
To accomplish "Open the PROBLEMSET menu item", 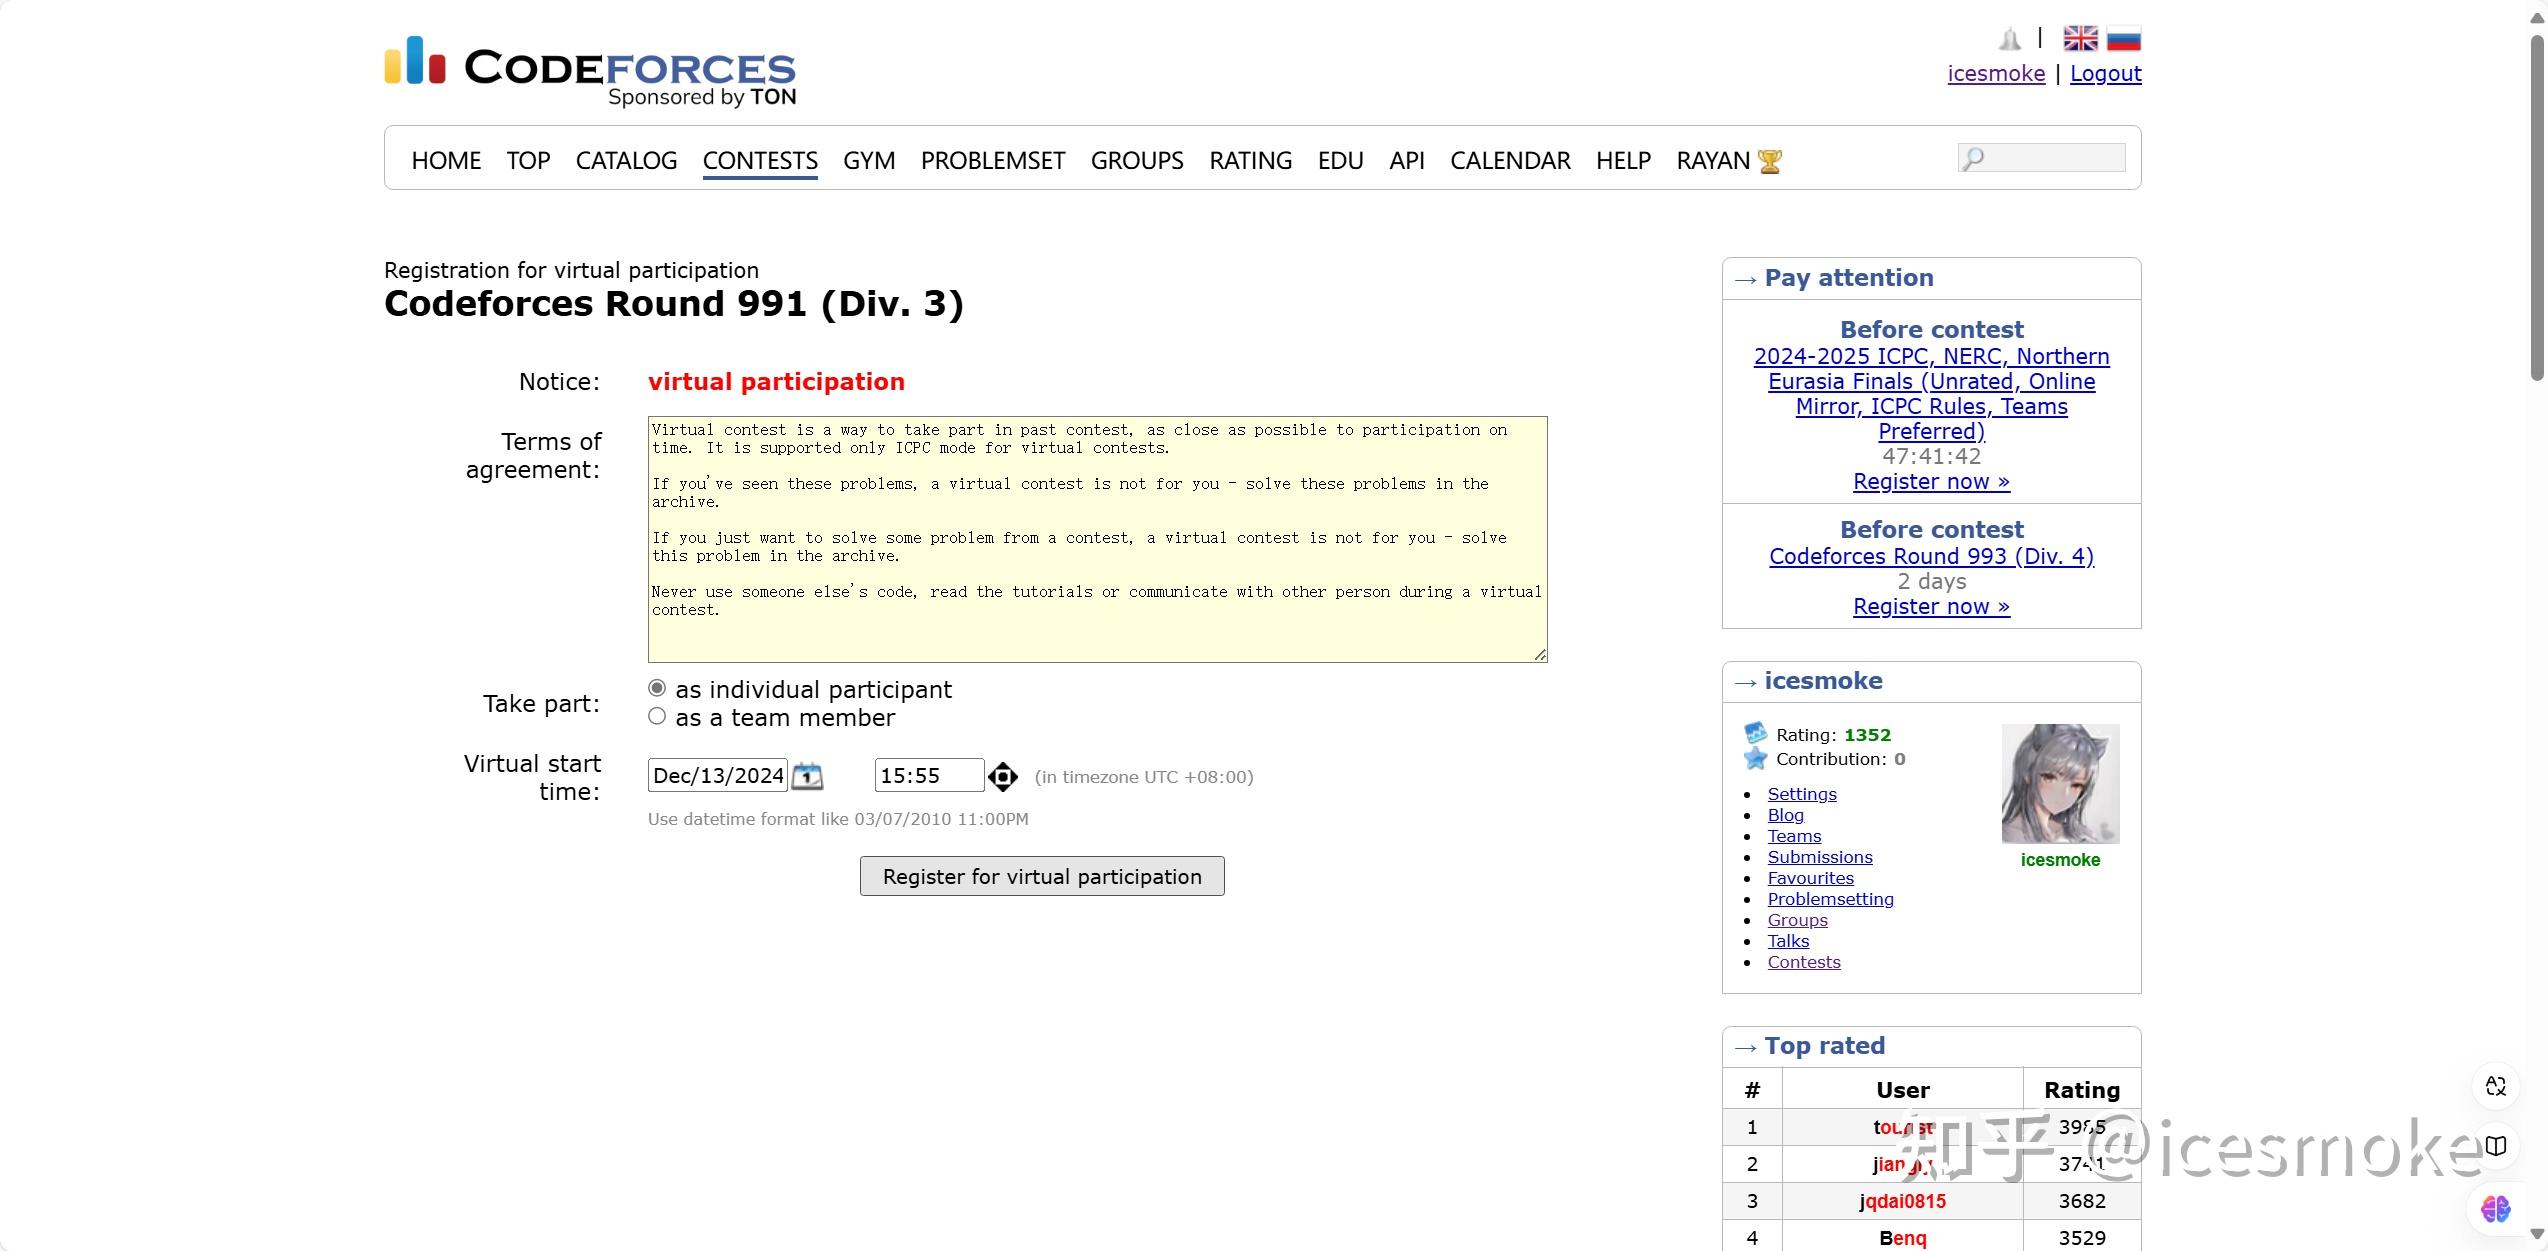I will click(992, 161).
